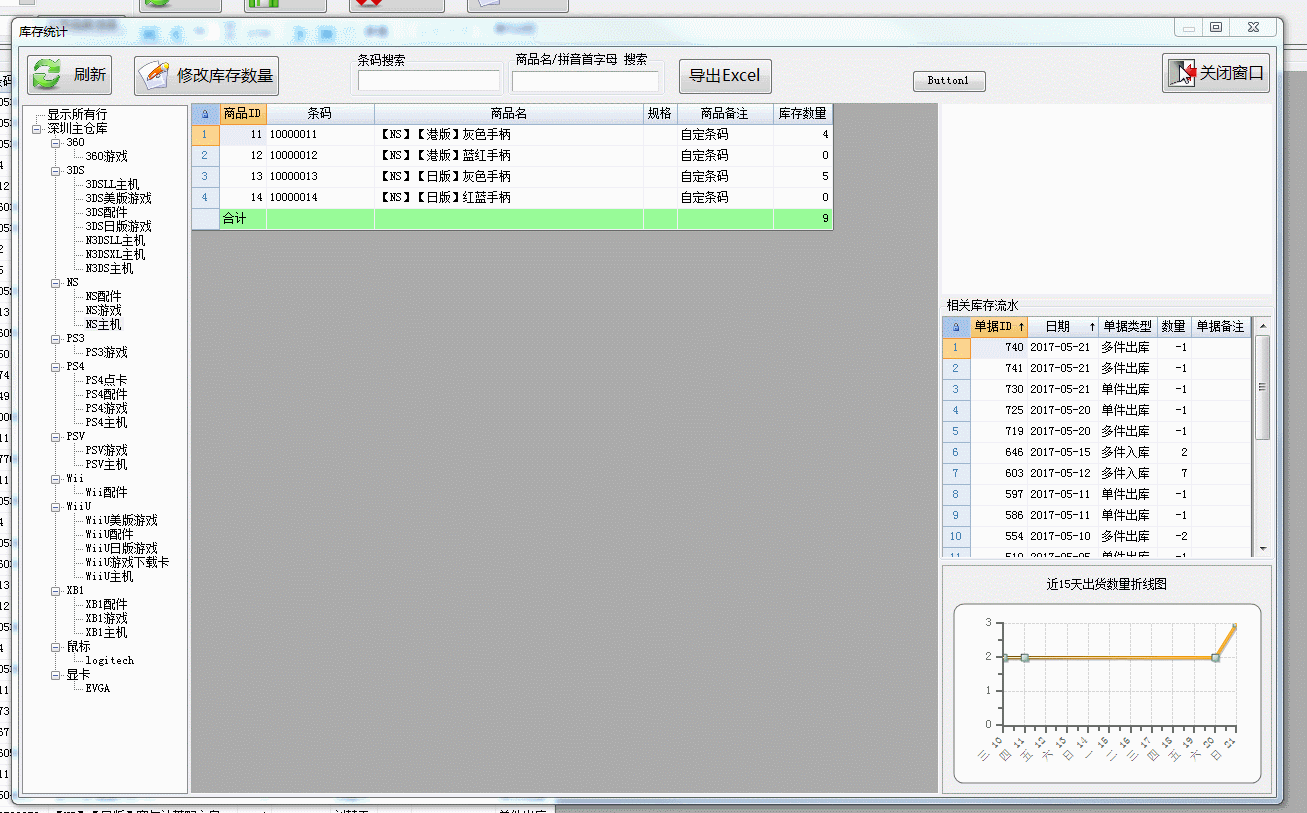Collapse the NS category node
The image size is (1307, 813).
click(x=57, y=283)
